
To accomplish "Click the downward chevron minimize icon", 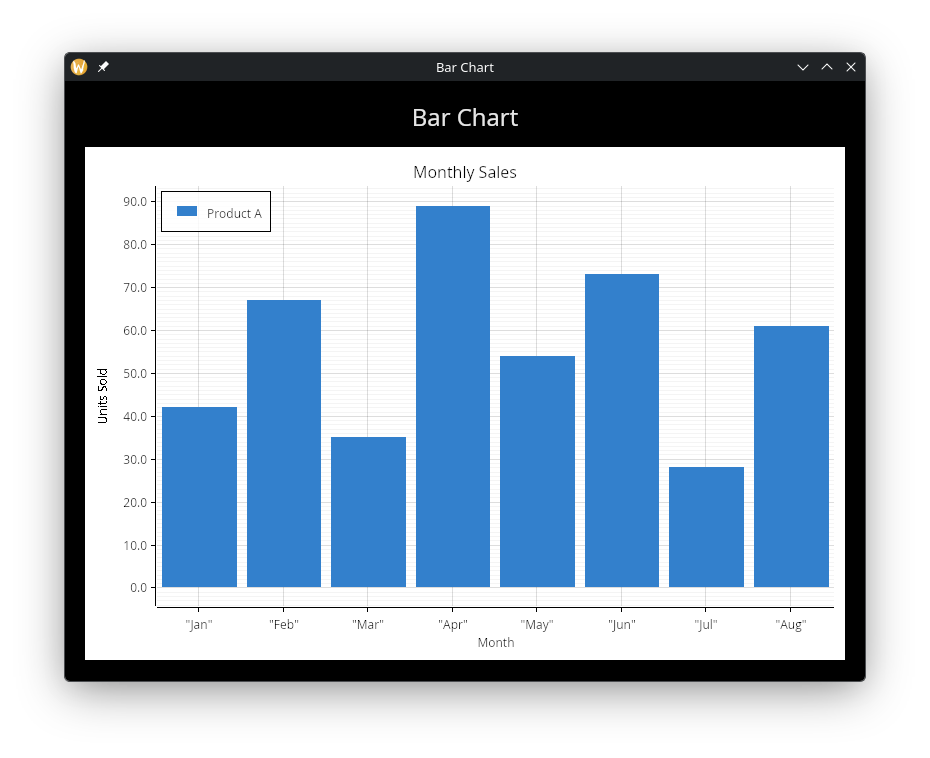I will point(803,67).
